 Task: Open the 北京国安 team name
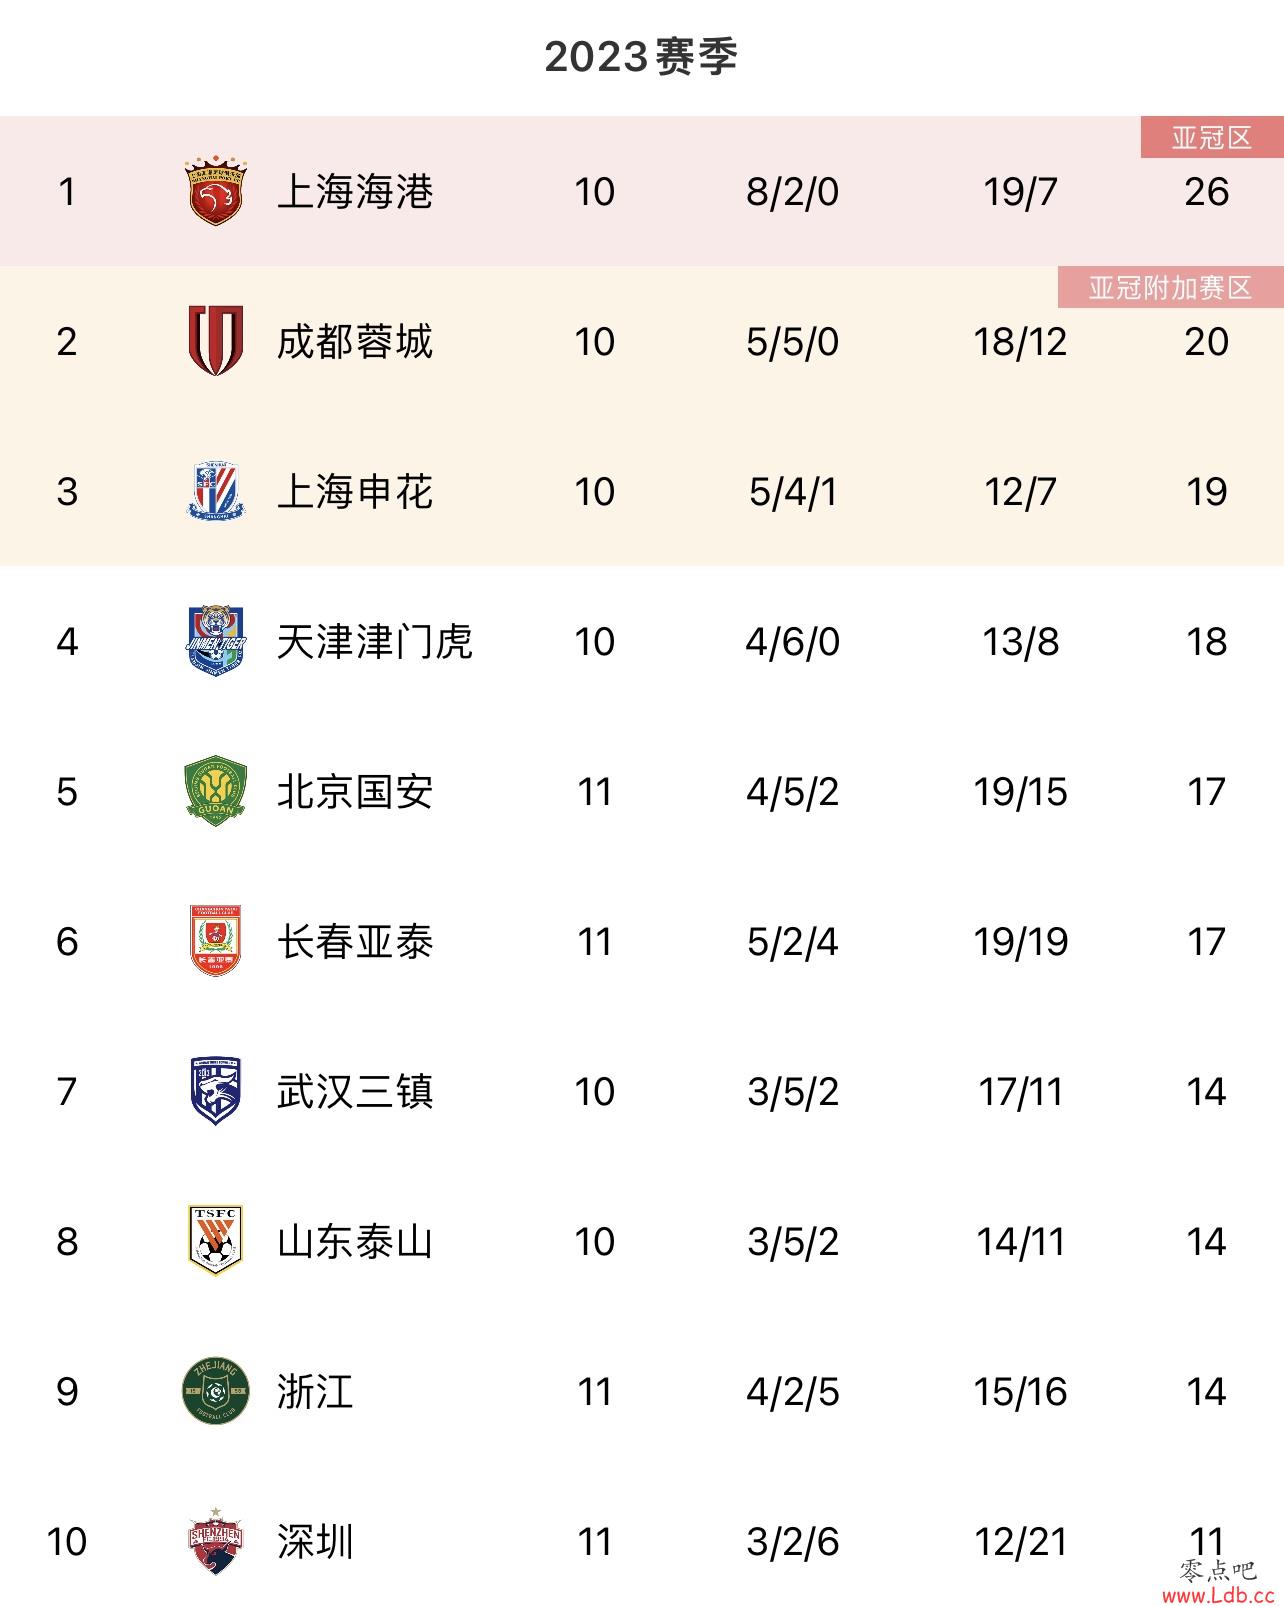coord(355,791)
